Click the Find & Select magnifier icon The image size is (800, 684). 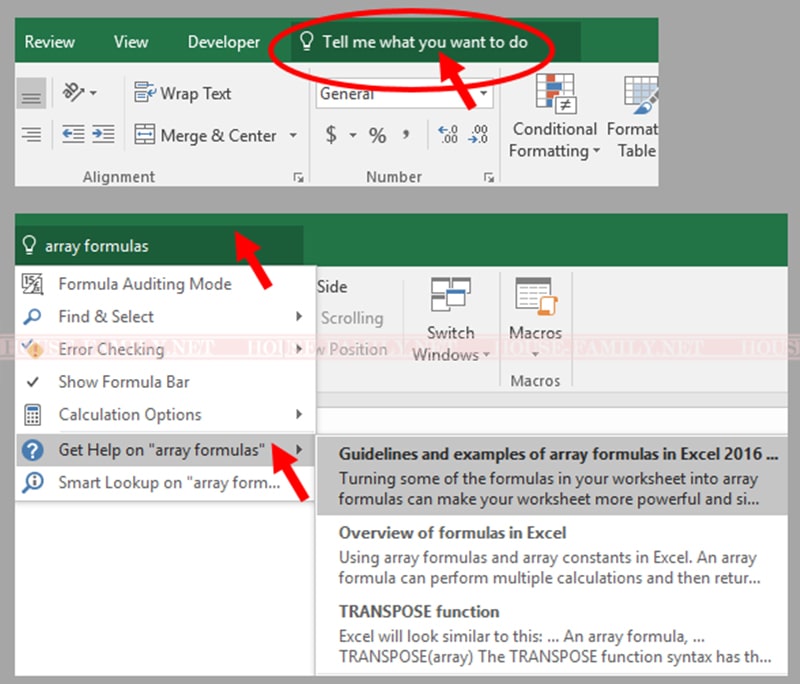(32, 316)
